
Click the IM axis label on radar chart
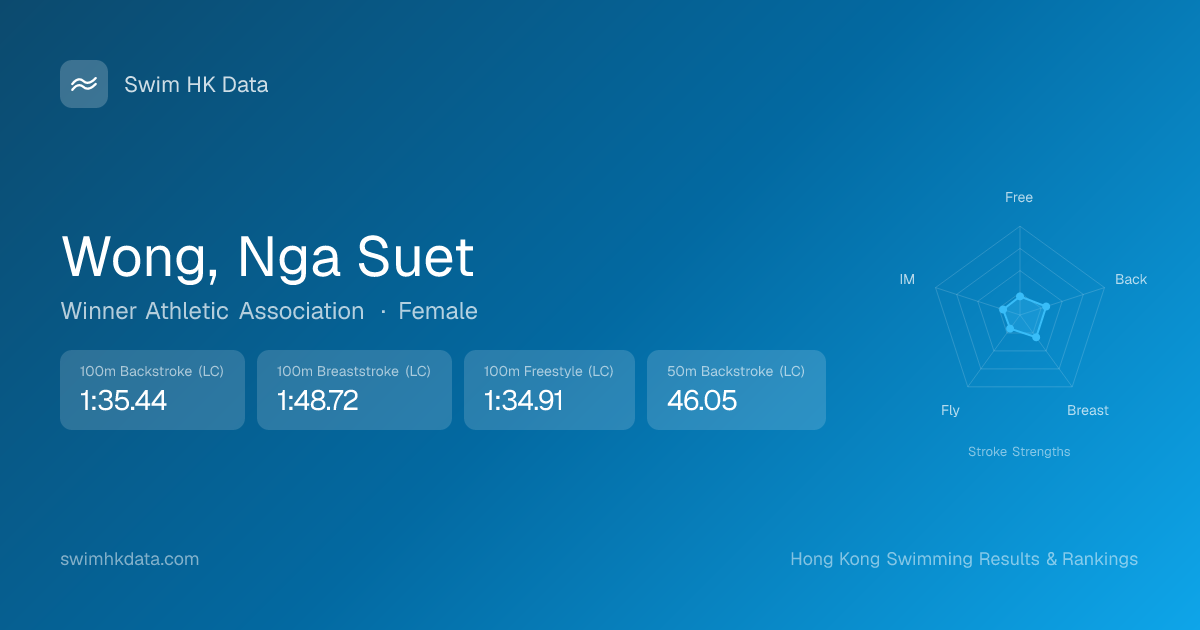907,279
